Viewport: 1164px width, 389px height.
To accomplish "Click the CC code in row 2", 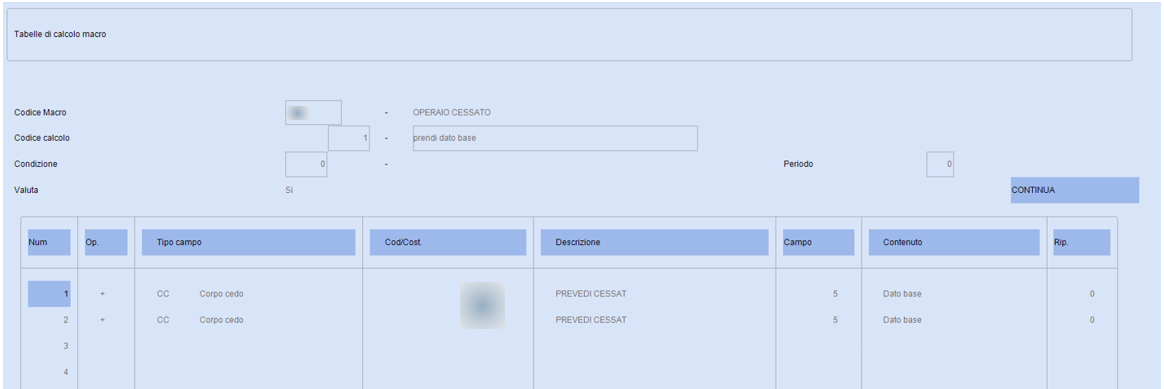I will 163,320.
